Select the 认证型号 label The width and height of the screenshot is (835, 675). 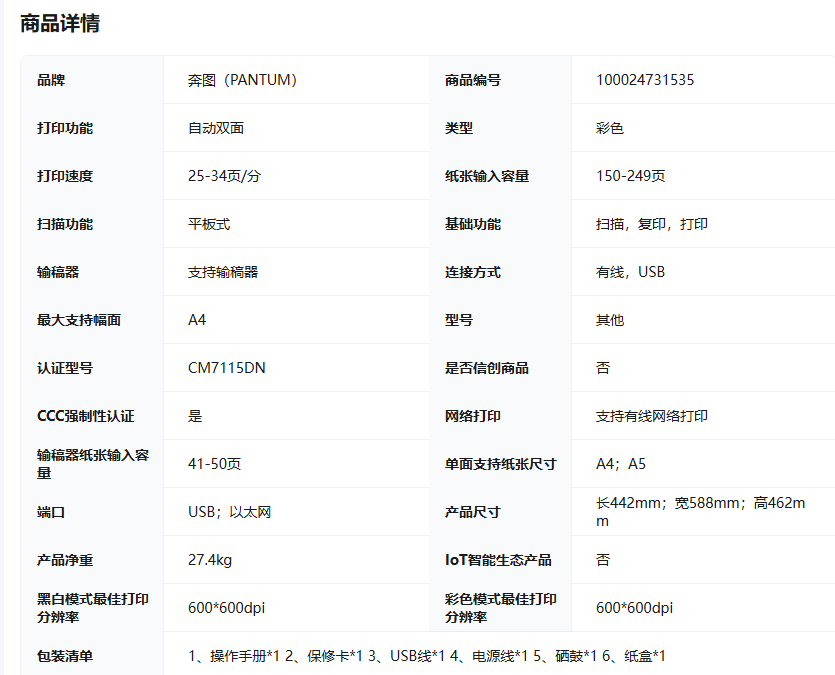[65, 367]
